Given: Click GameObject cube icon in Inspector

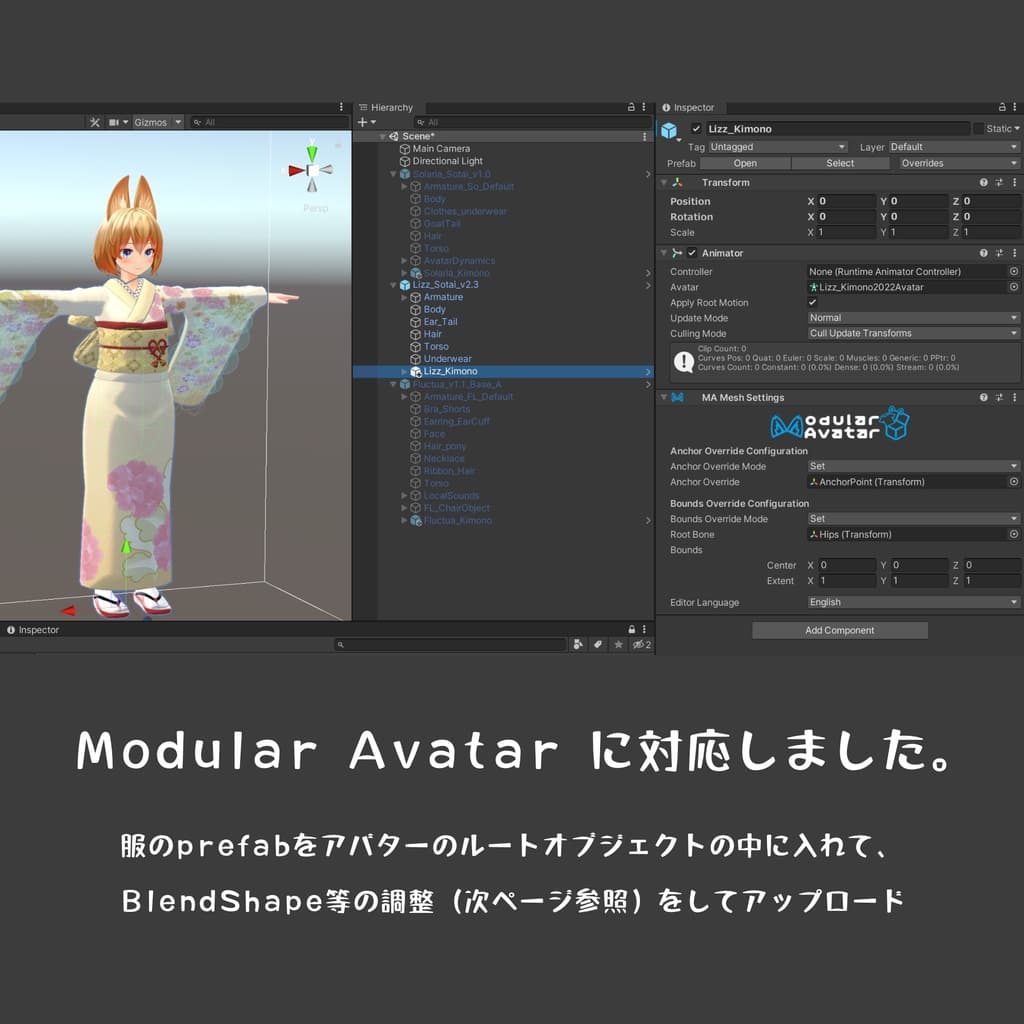Looking at the screenshot, I should point(669,130).
